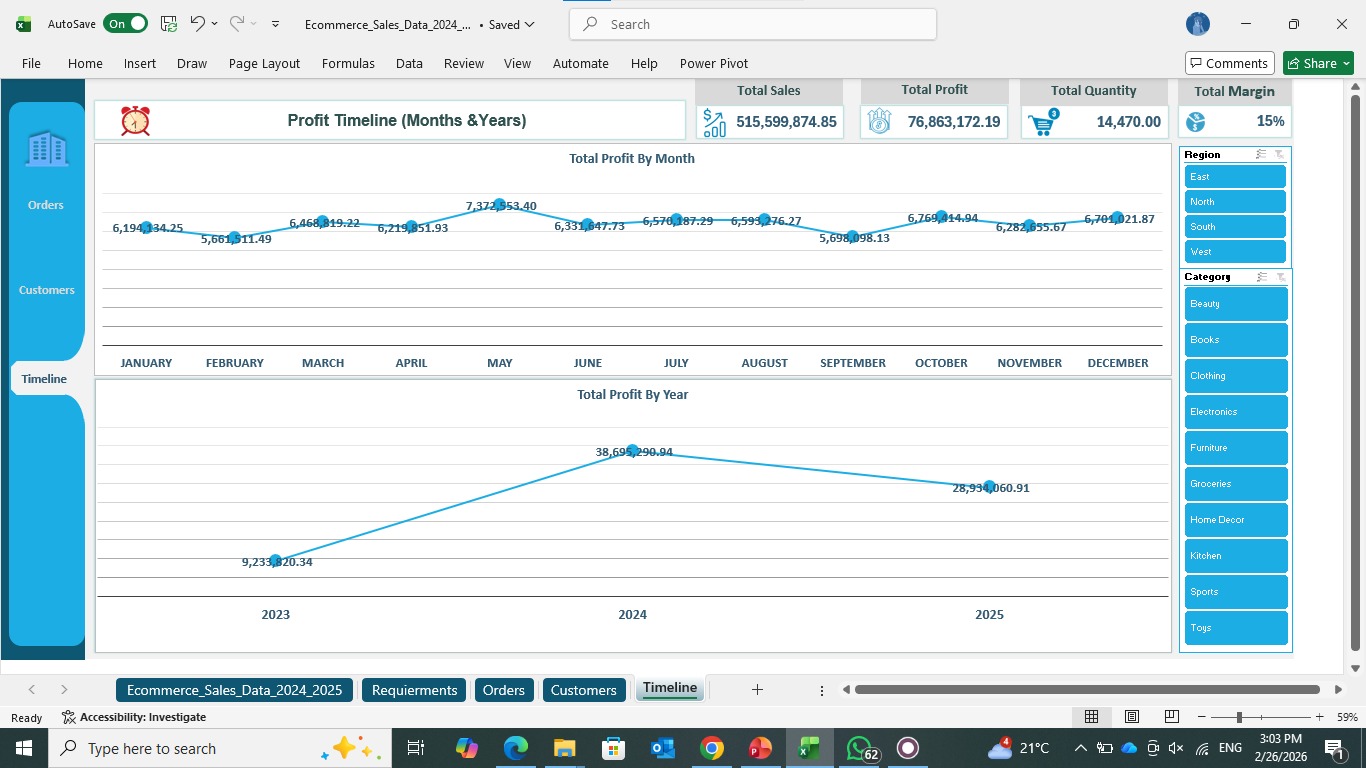Screen dimensions: 1366x768
Task: Toggle the Electronics category slicer item
Action: 1236,412
